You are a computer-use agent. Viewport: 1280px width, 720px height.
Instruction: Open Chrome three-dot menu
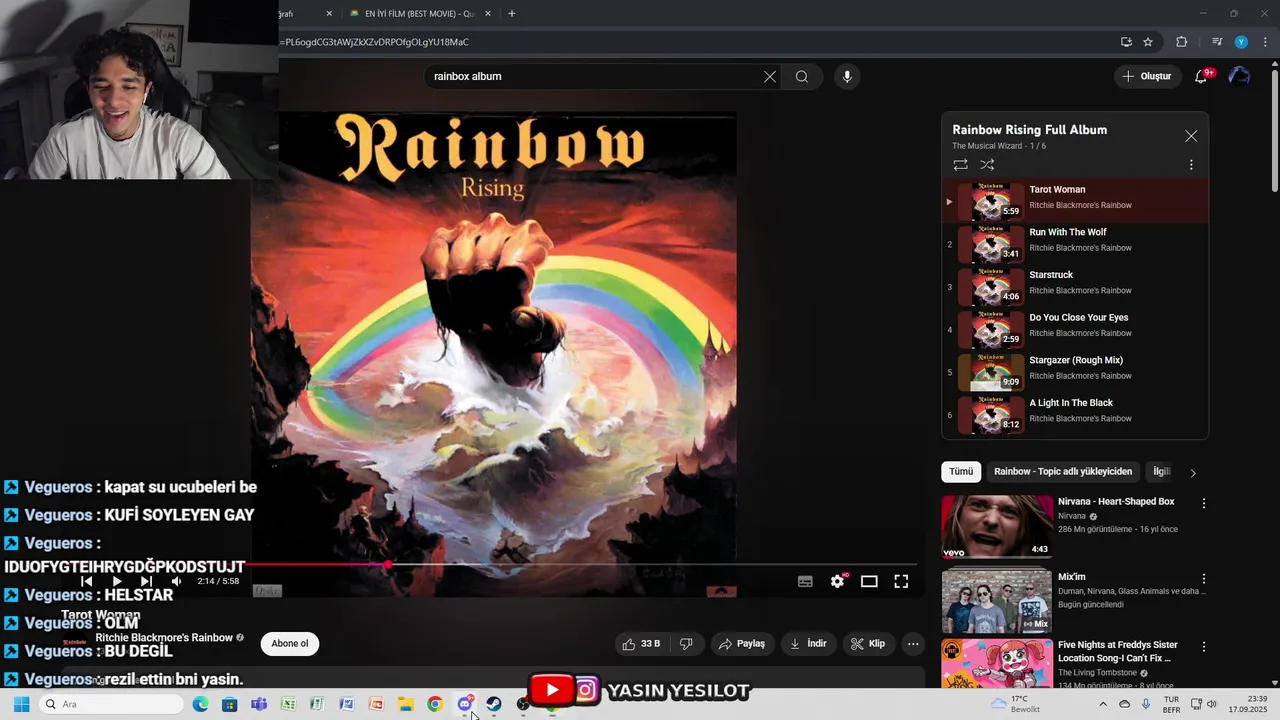(1265, 42)
